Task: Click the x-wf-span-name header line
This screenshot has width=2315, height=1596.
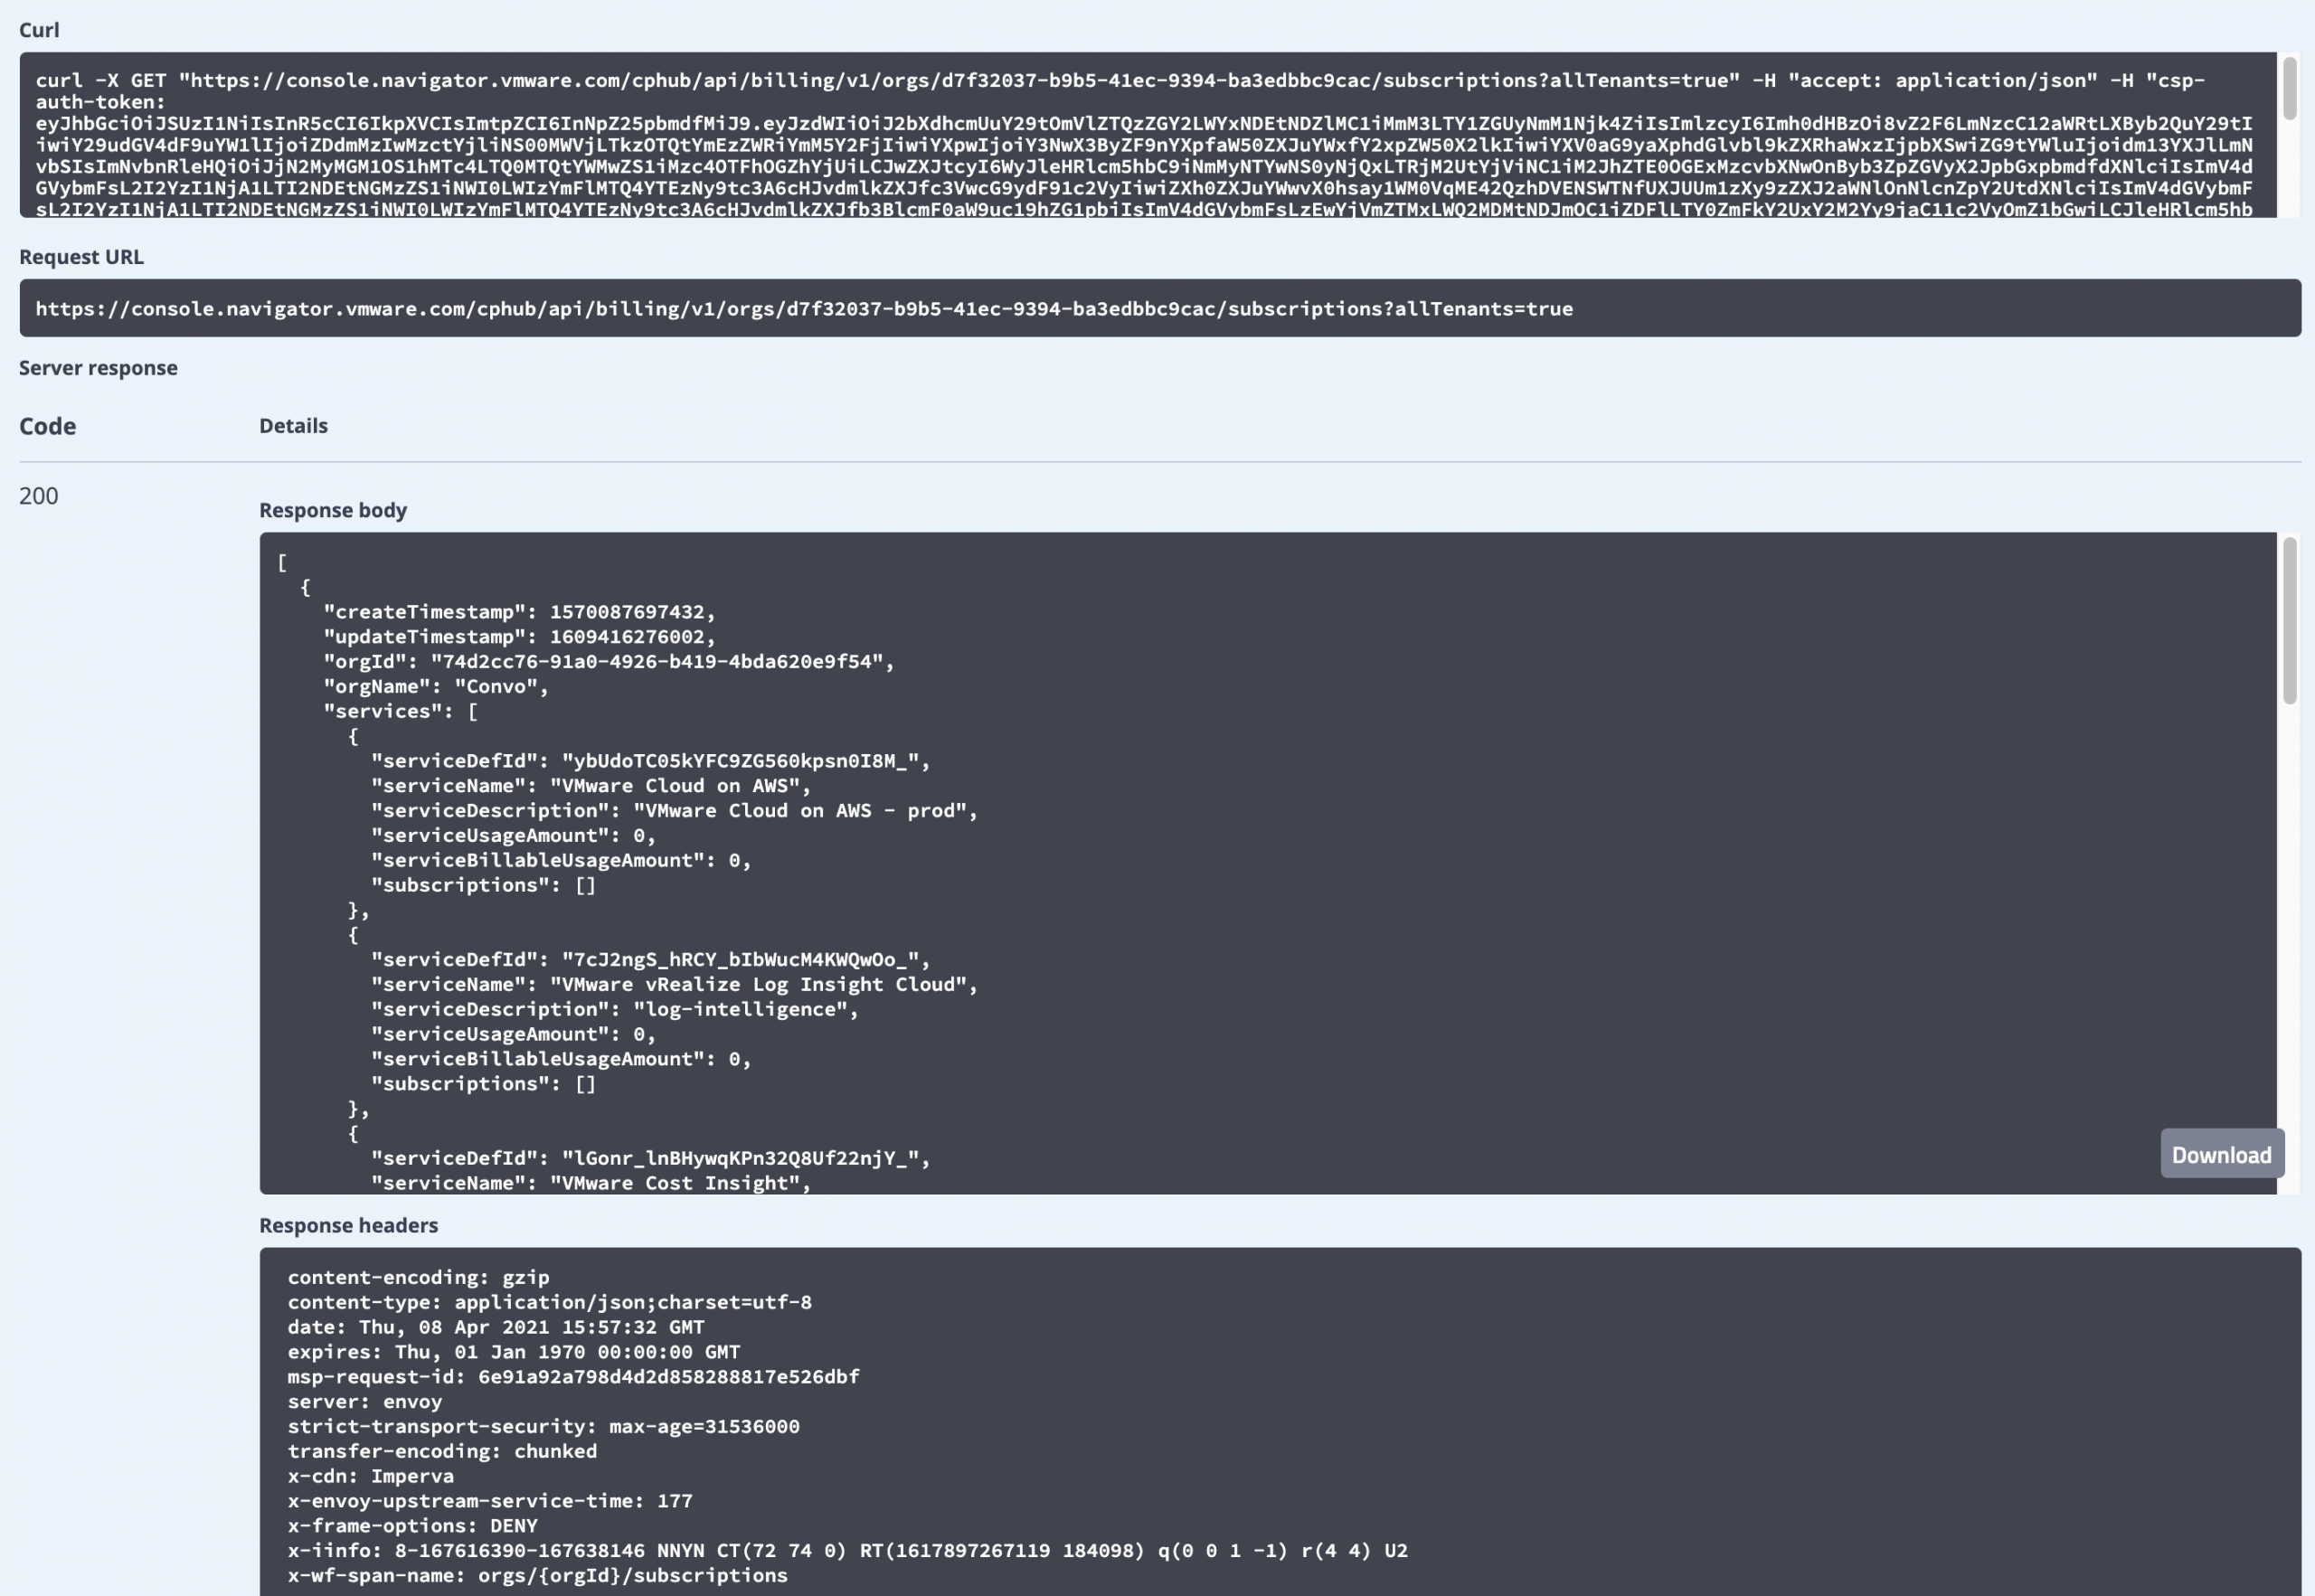Action: [537, 1575]
